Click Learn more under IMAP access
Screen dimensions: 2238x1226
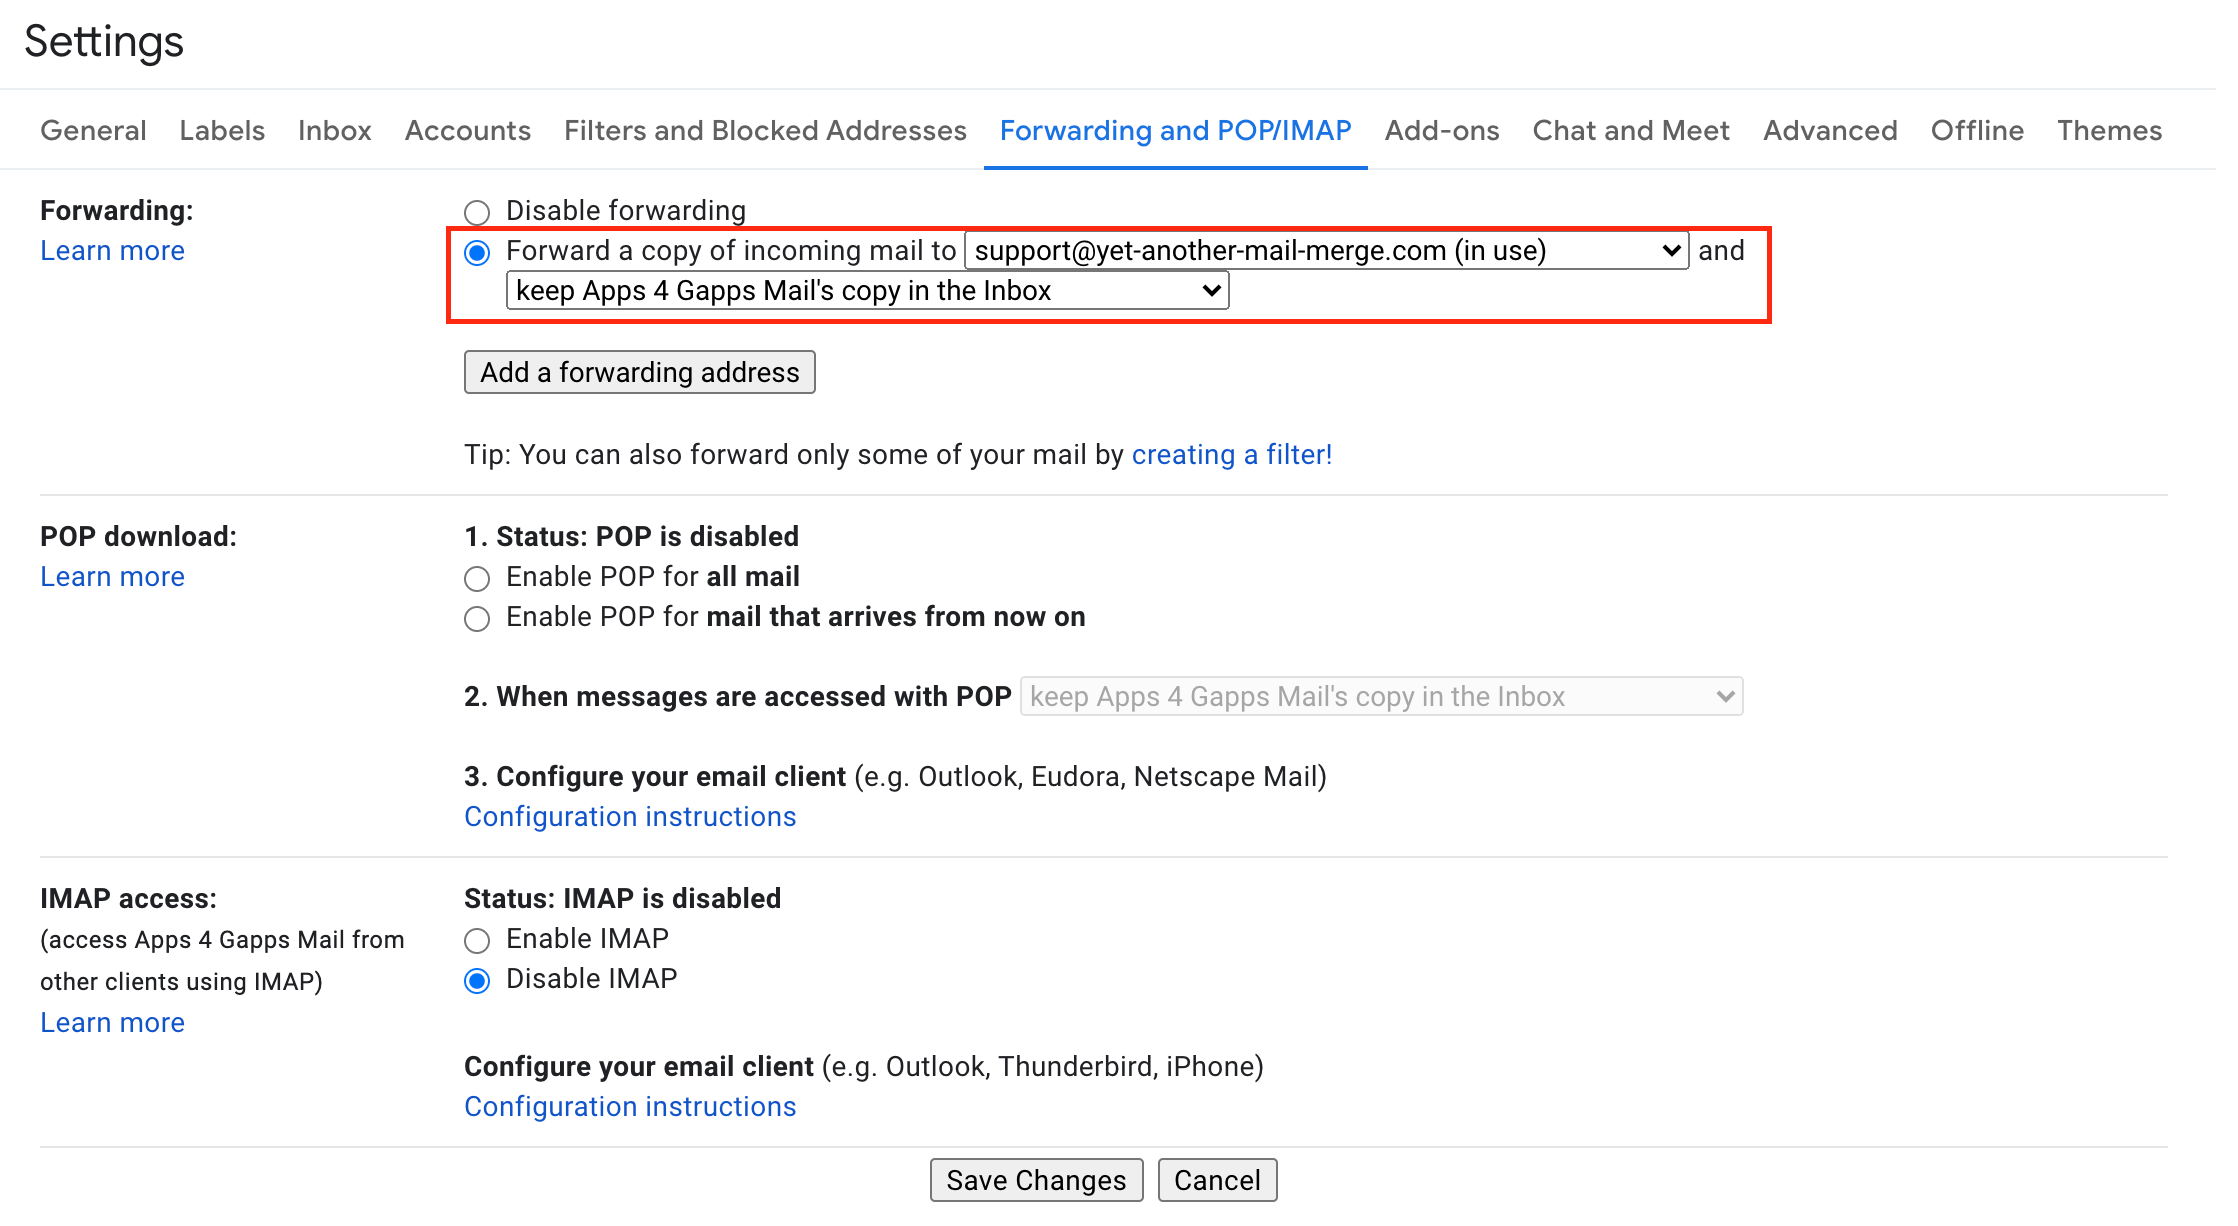click(x=112, y=1022)
